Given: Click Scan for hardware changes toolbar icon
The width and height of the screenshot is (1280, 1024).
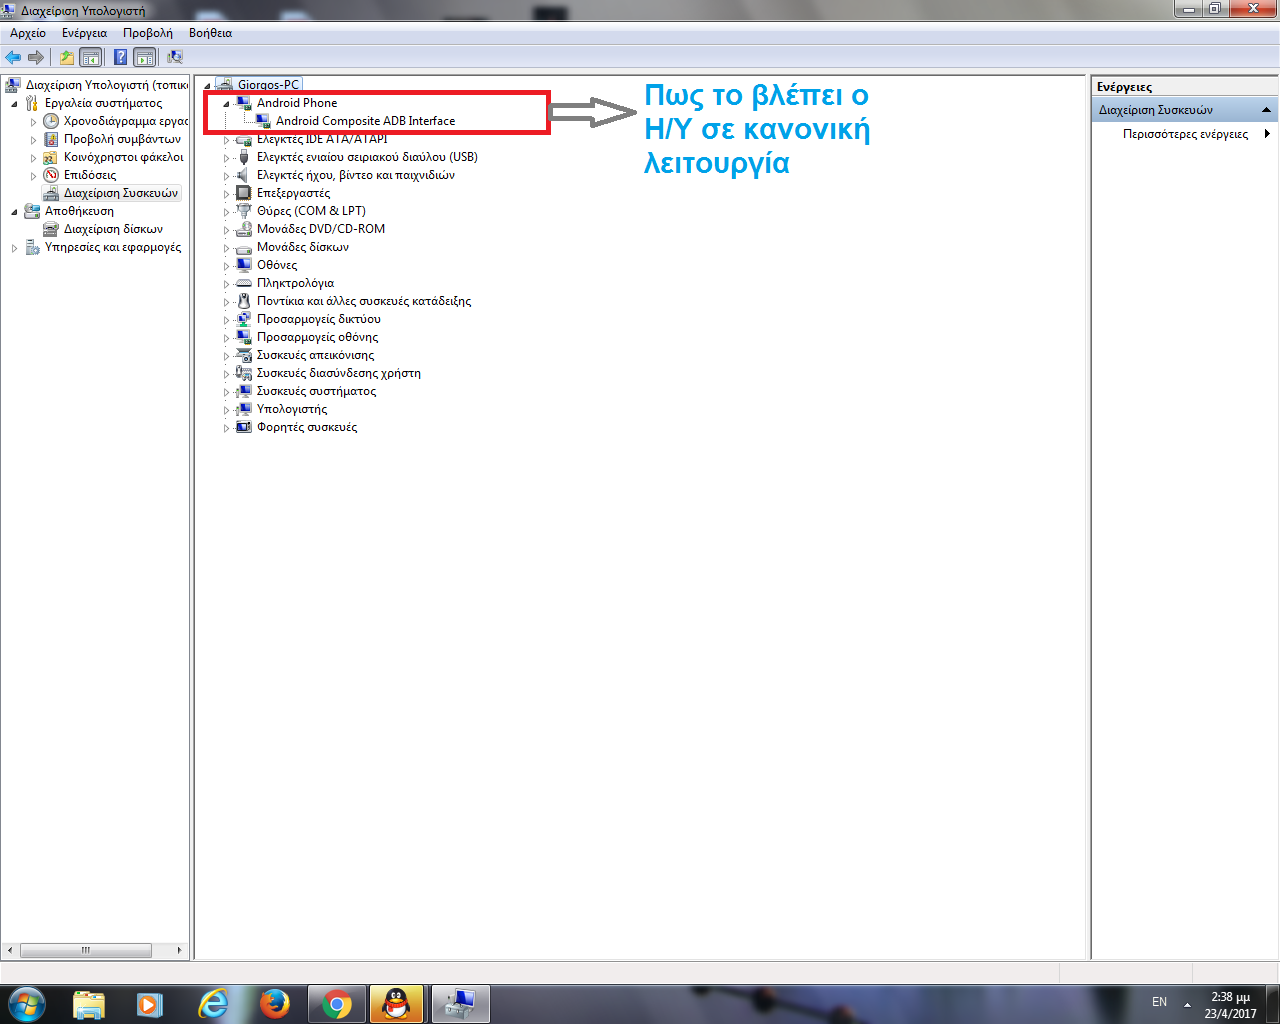Looking at the screenshot, I should [x=175, y=58].
